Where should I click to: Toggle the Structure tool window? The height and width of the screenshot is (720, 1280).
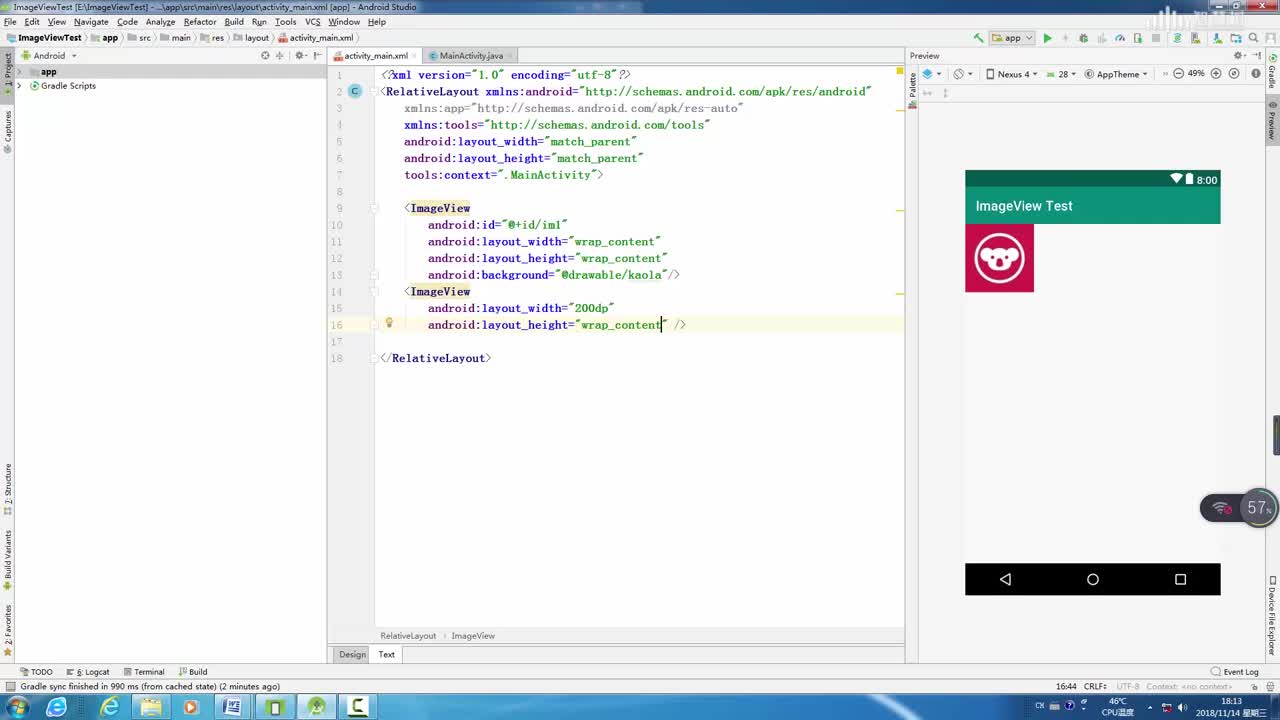click(x=7, y=489)
